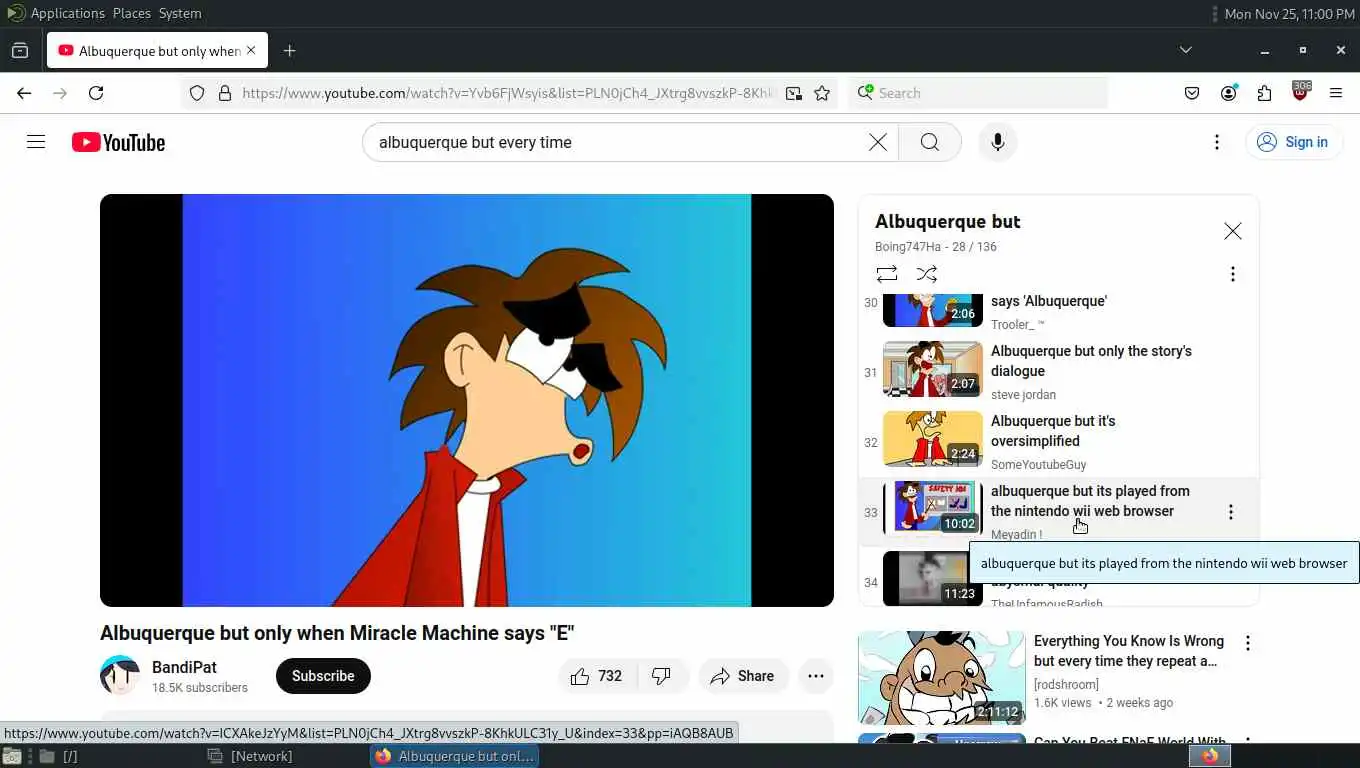Open BandiPat channel avatar
The image size is (1360, 768).
(x=120, y=676)
